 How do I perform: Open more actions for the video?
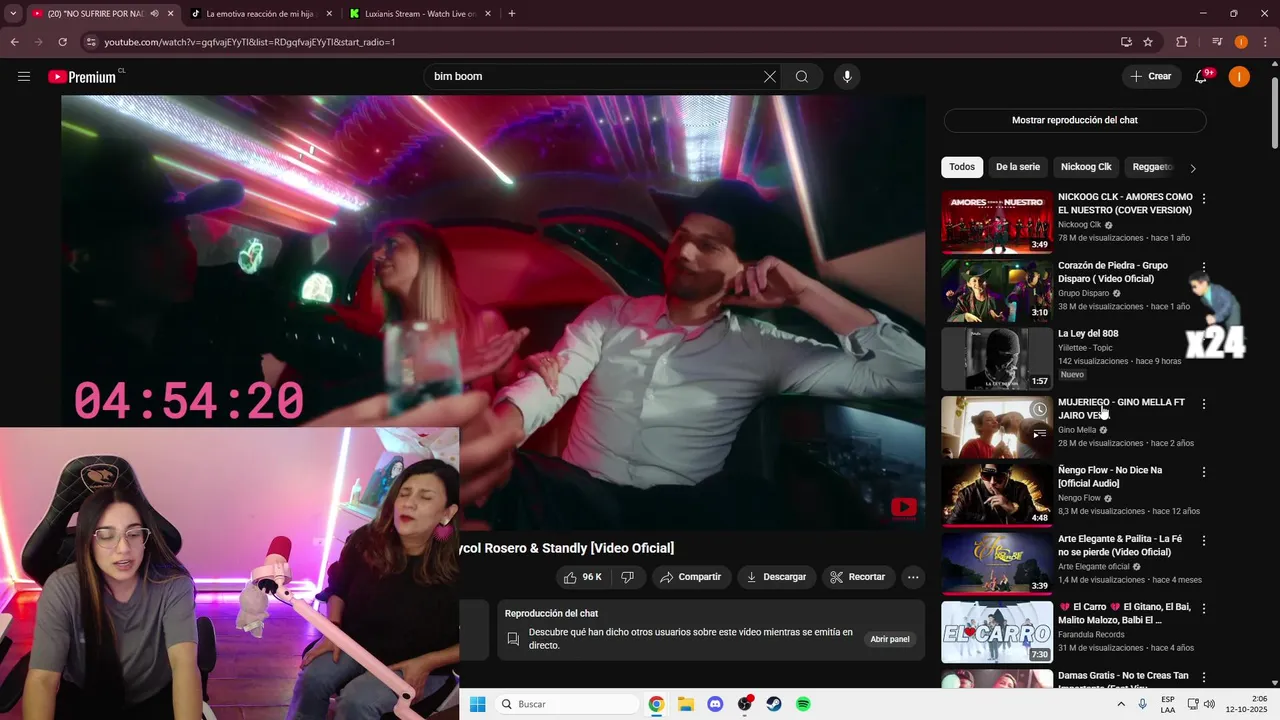pyautogui.click(x=912, y=577)
